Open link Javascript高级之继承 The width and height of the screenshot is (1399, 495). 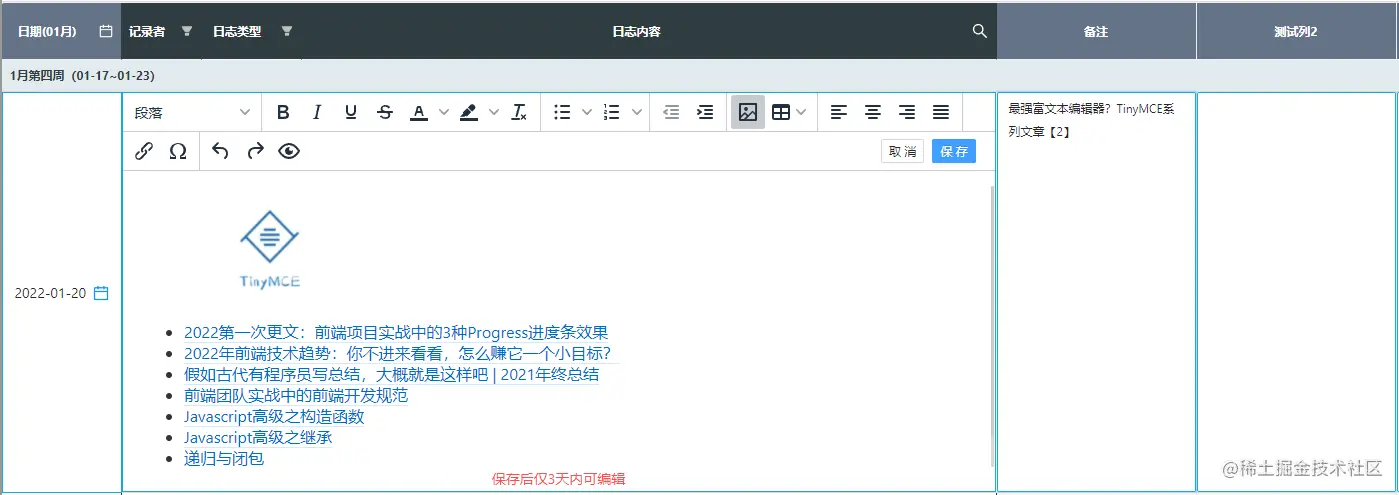coord(258,438)
